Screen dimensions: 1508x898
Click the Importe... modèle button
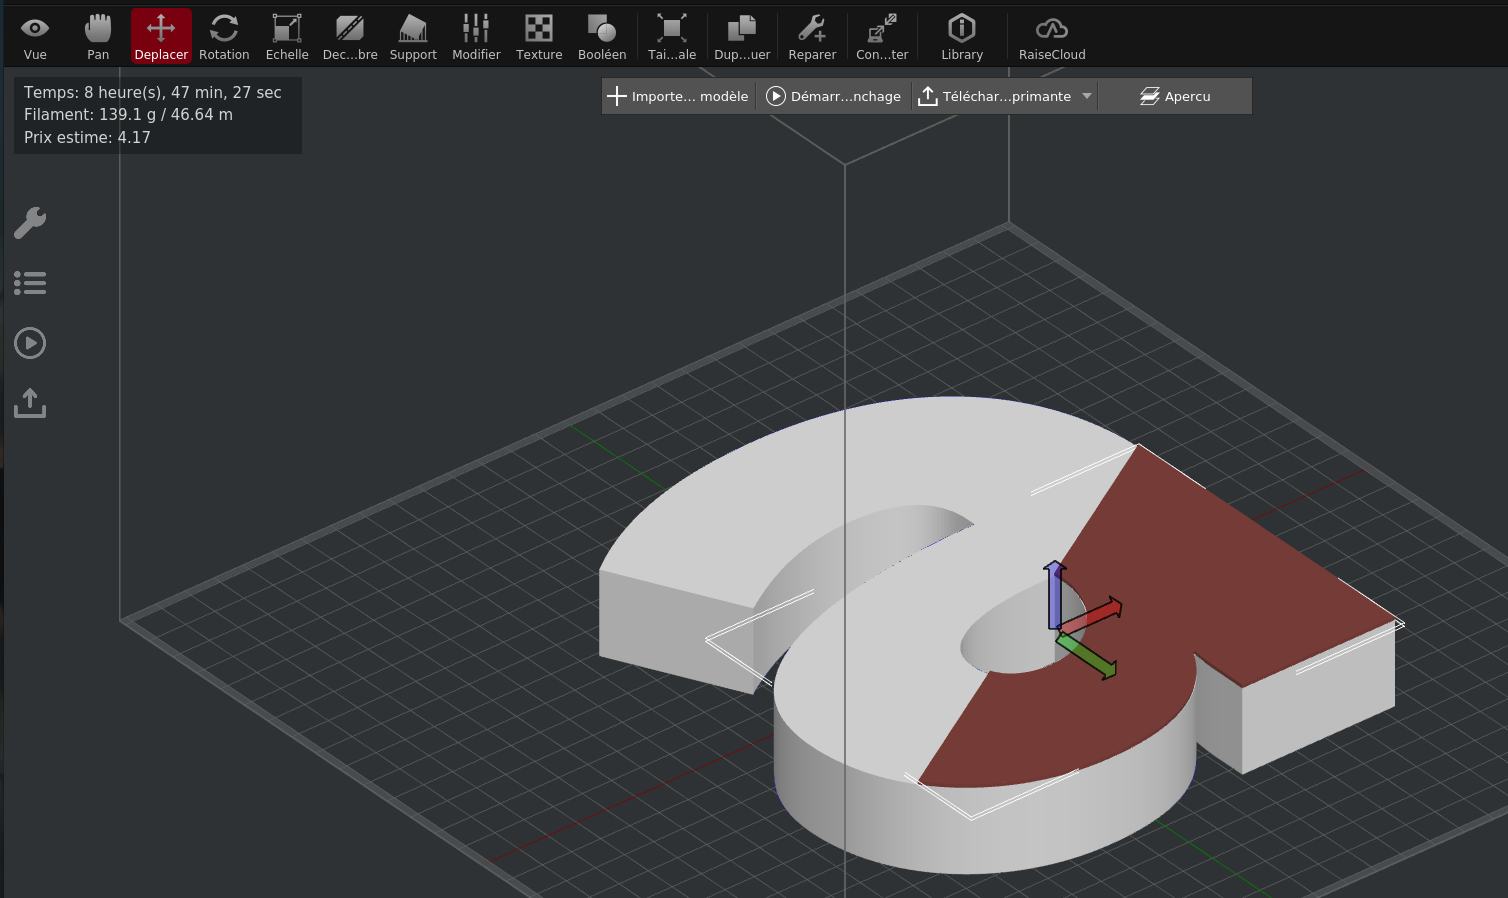[678, 96]
